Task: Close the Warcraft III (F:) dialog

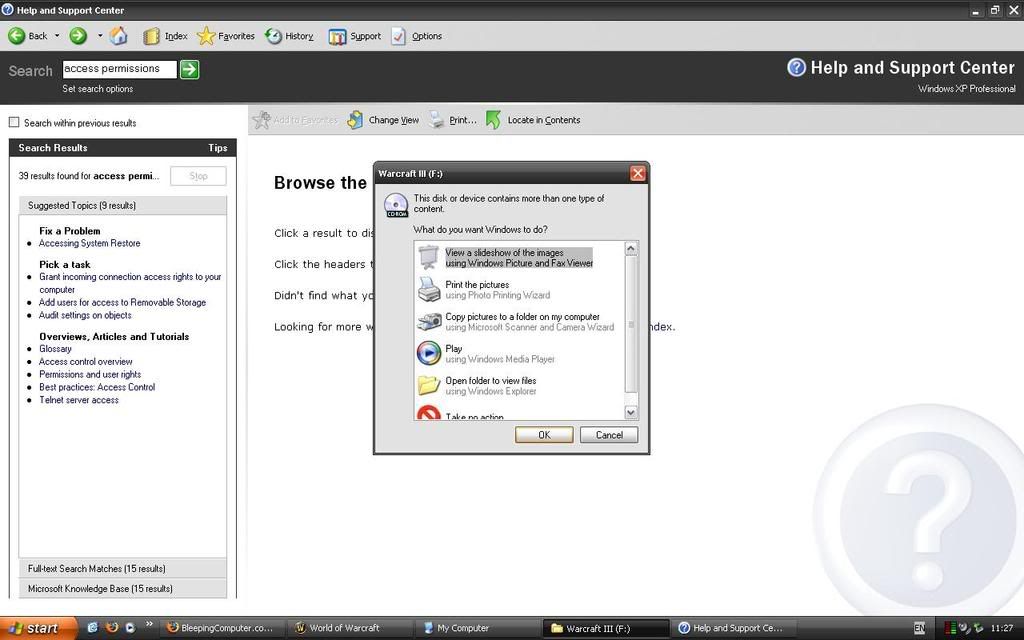Action: tap(637, 173)
